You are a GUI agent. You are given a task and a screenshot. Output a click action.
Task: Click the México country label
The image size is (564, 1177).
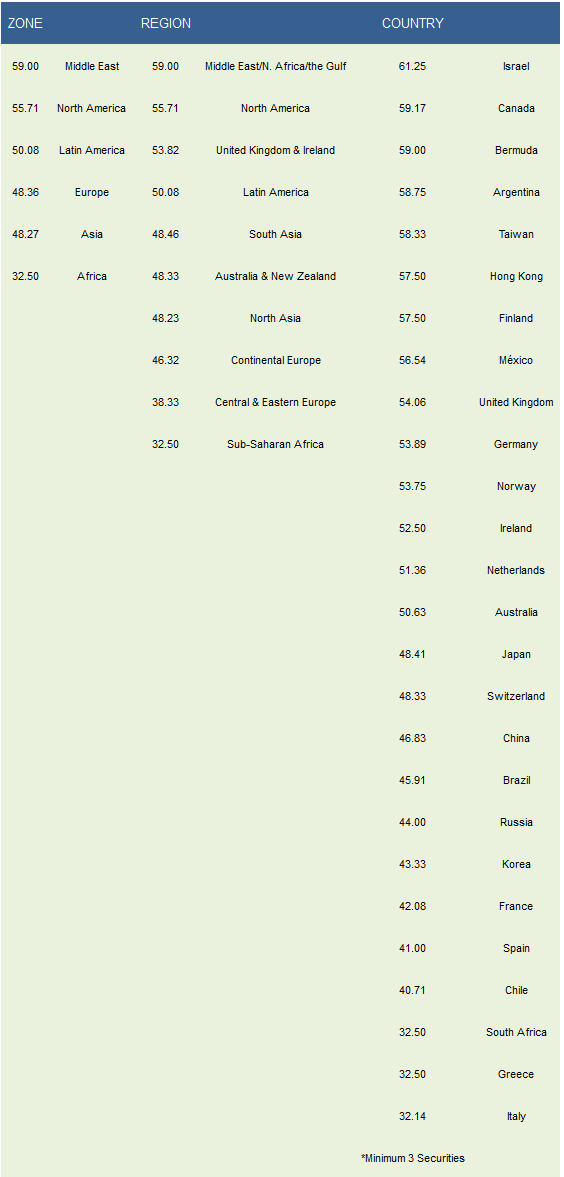click(x=516, y=360)
